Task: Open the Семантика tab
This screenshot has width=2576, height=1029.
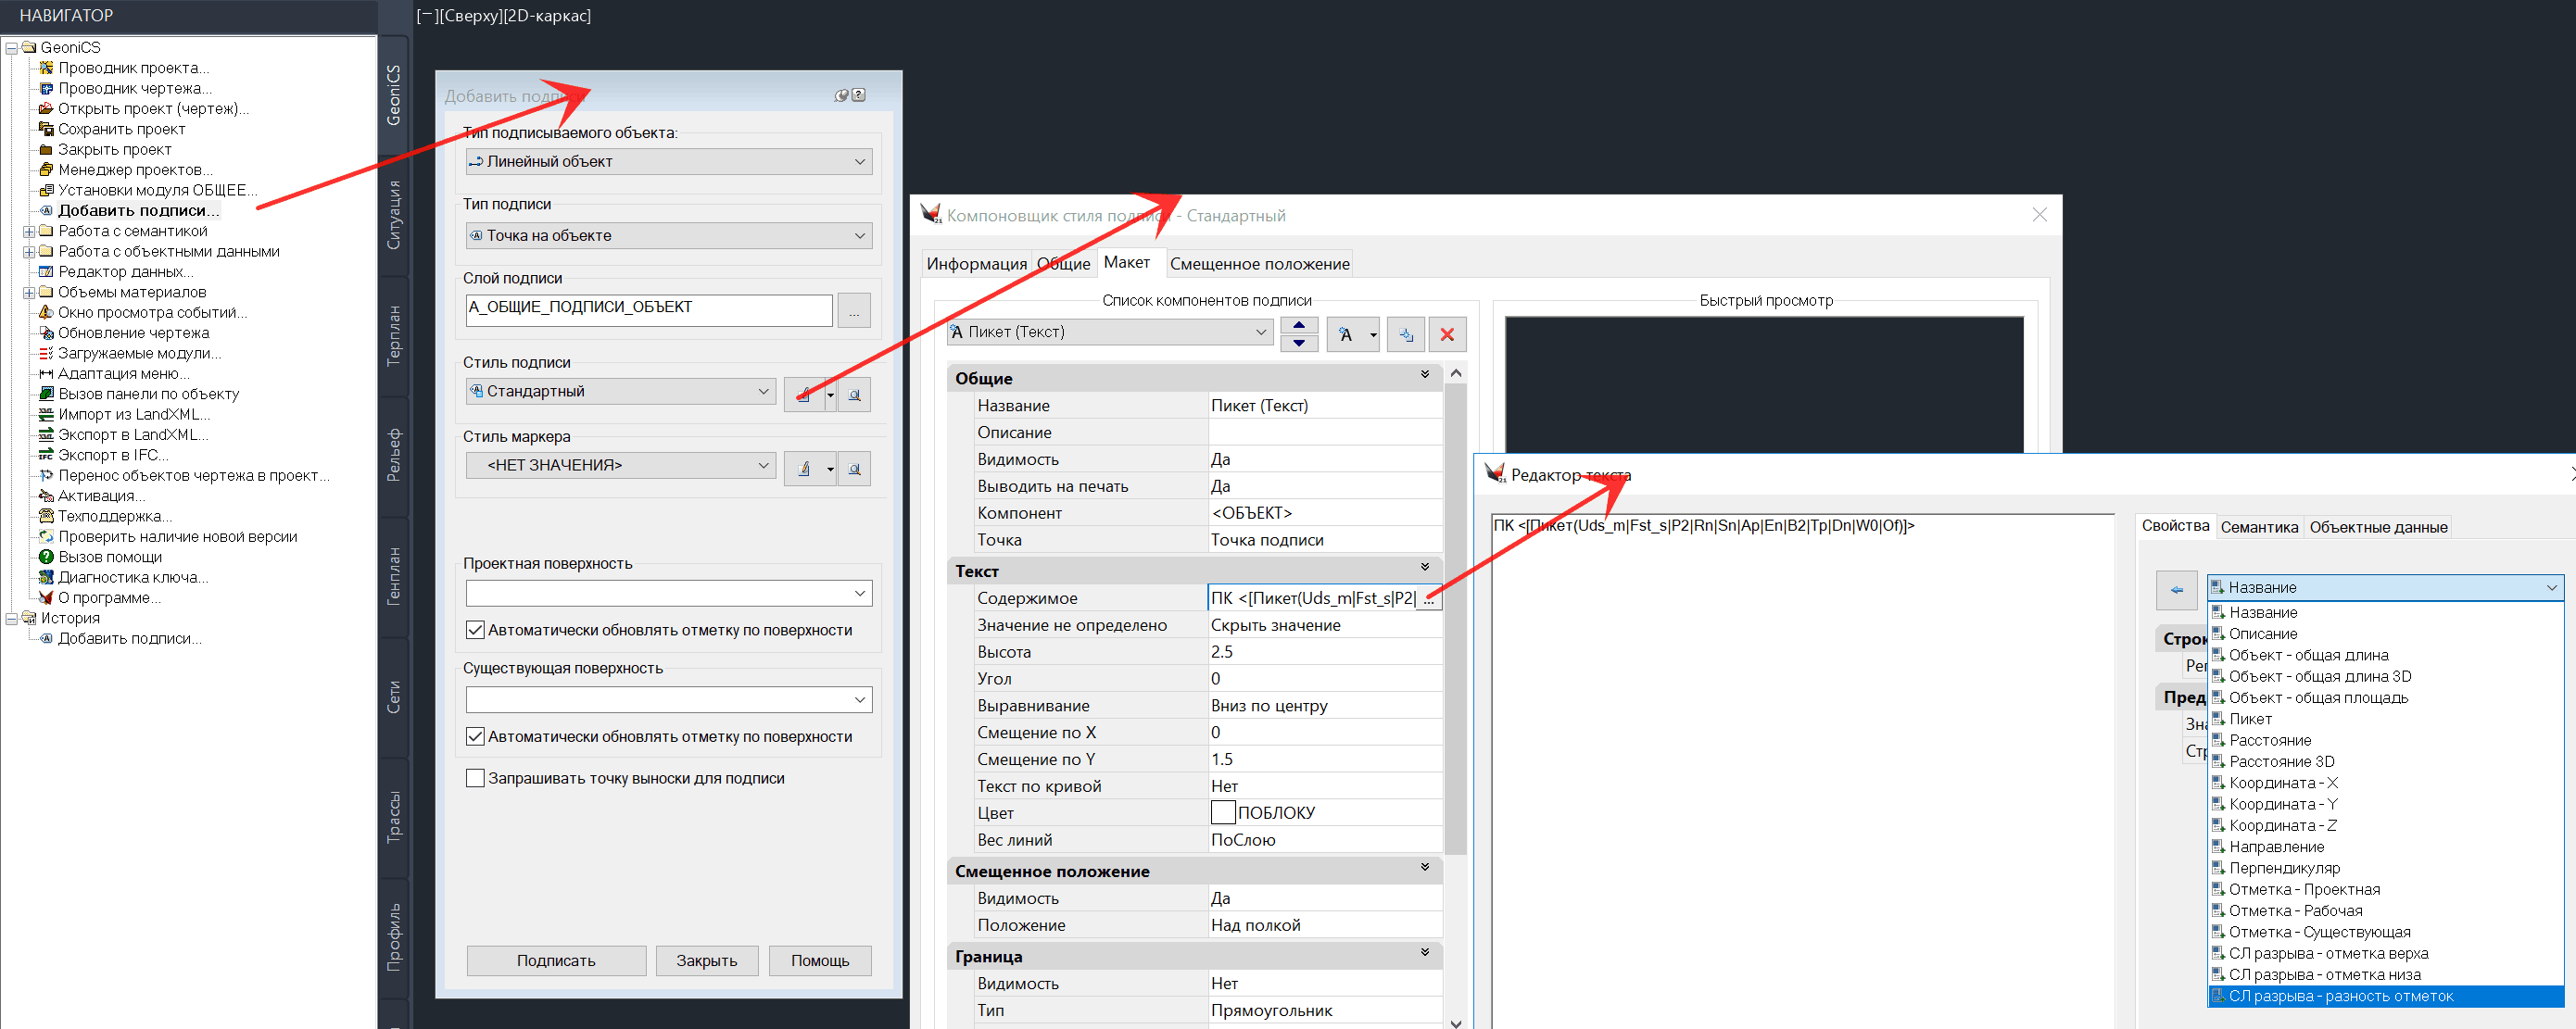Action: pyautogui.click(x=2258, y=527)
